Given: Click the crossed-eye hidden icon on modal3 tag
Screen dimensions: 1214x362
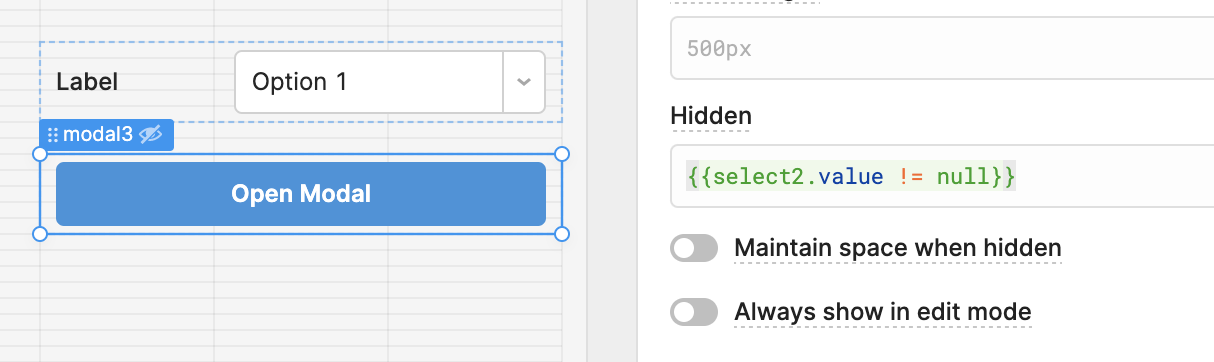Looking at the screenshot, I should pos(151,135).
